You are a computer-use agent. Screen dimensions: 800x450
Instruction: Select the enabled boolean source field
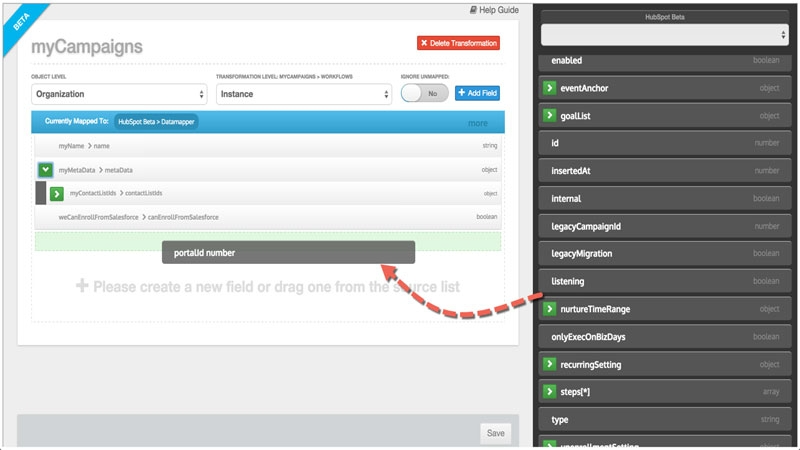(x=664, y=61)
